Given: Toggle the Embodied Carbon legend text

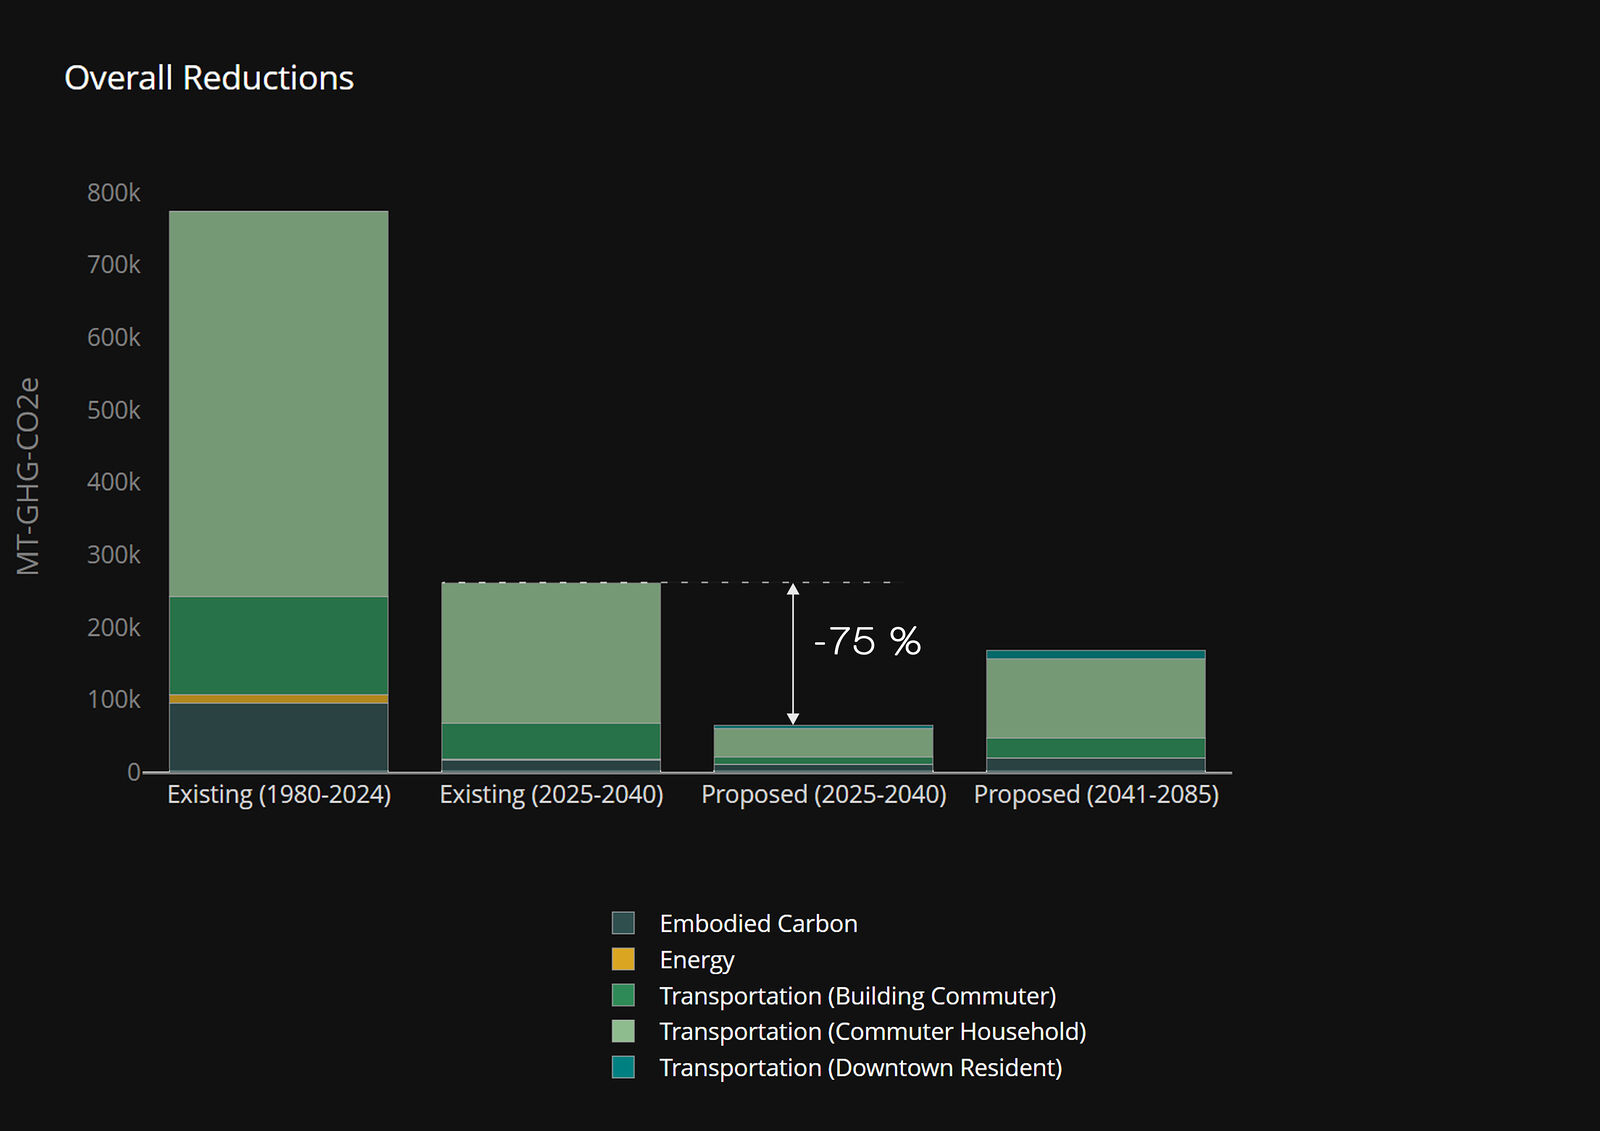Looking at the screenshot, I should coord(758,923).
